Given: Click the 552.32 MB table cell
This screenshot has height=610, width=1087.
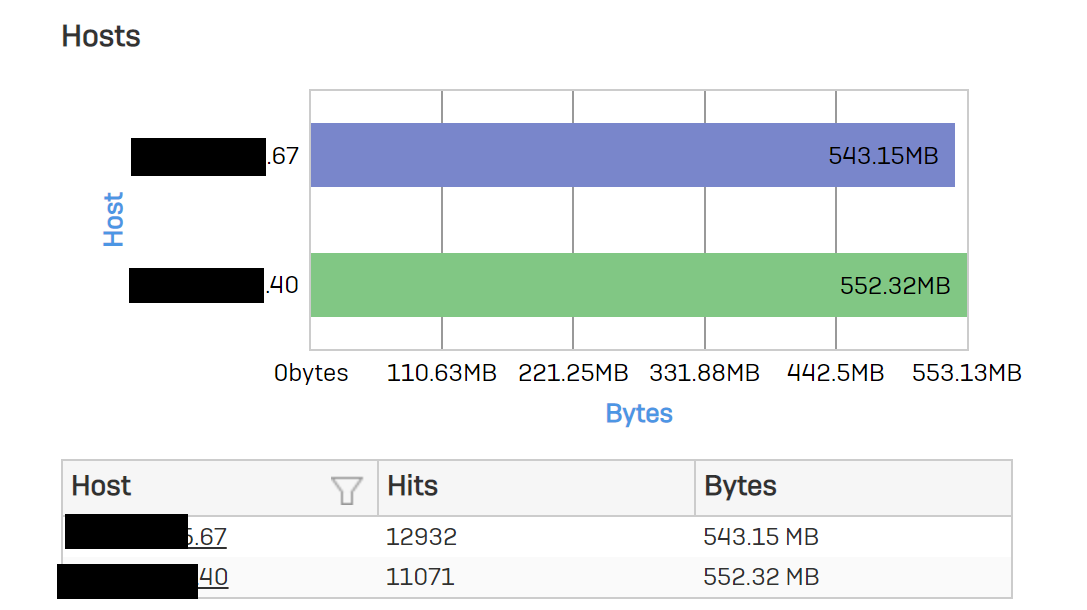Looking at the screenshot, I should point(760,577).
